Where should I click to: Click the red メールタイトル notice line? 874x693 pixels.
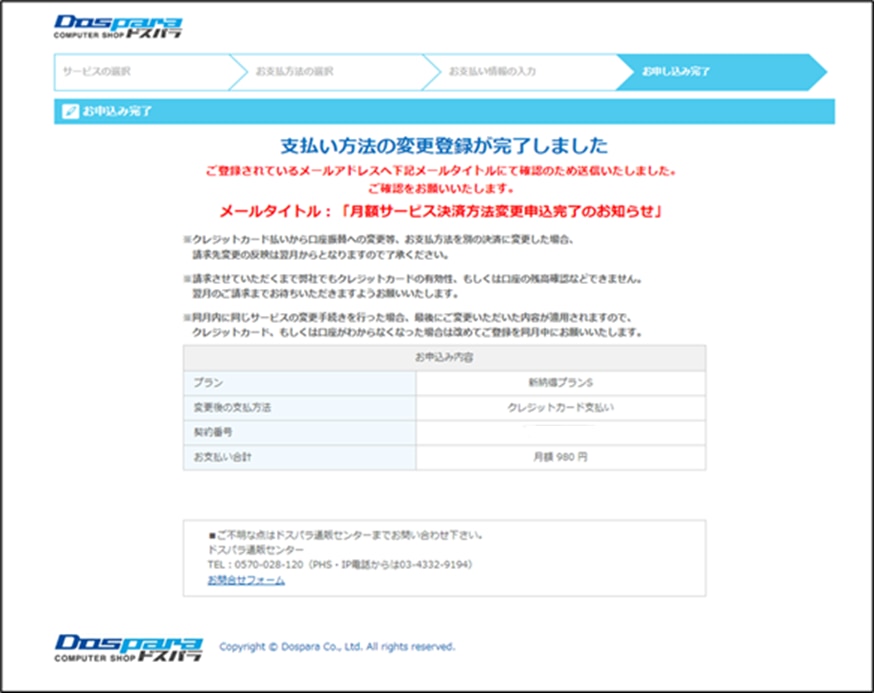(443, 212)
